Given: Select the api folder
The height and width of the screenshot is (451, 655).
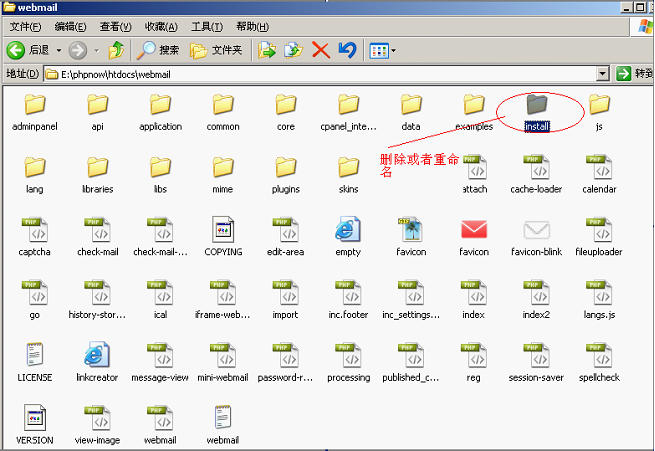Looking at the screenshot, I should click(x=97, y=112).
